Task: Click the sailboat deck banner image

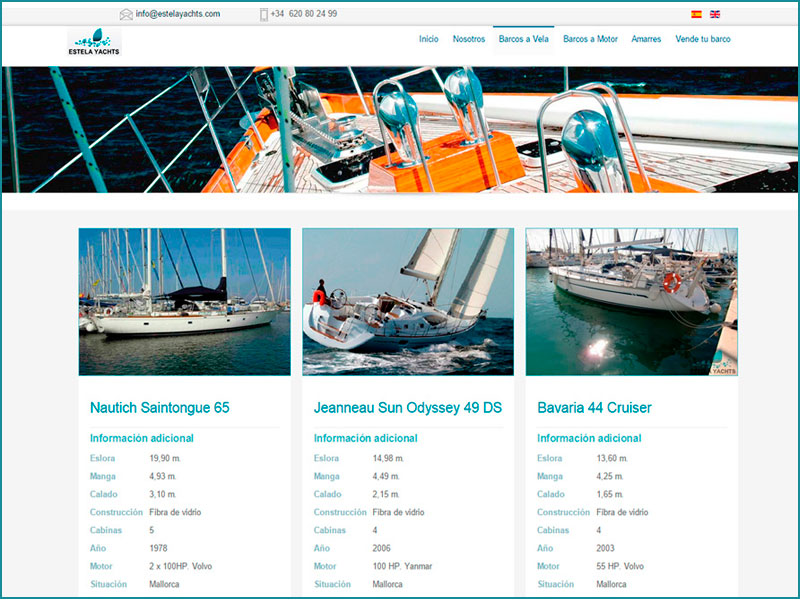Action: (400, 130)
